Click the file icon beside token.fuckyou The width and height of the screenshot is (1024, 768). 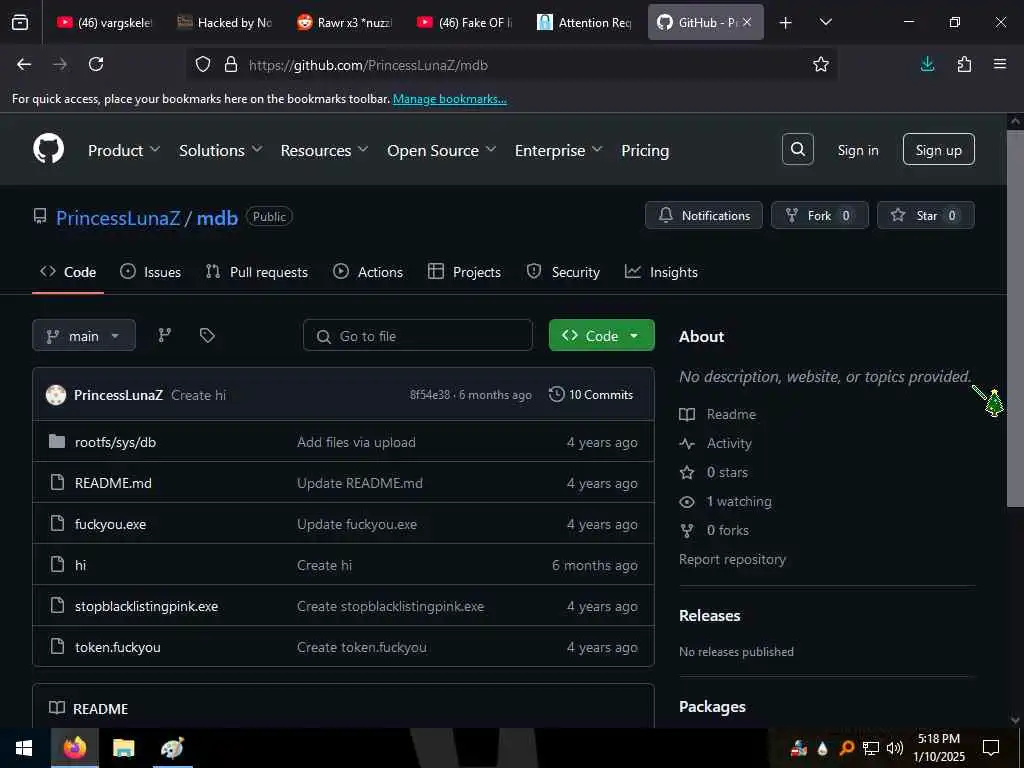[x=57, y=647]
